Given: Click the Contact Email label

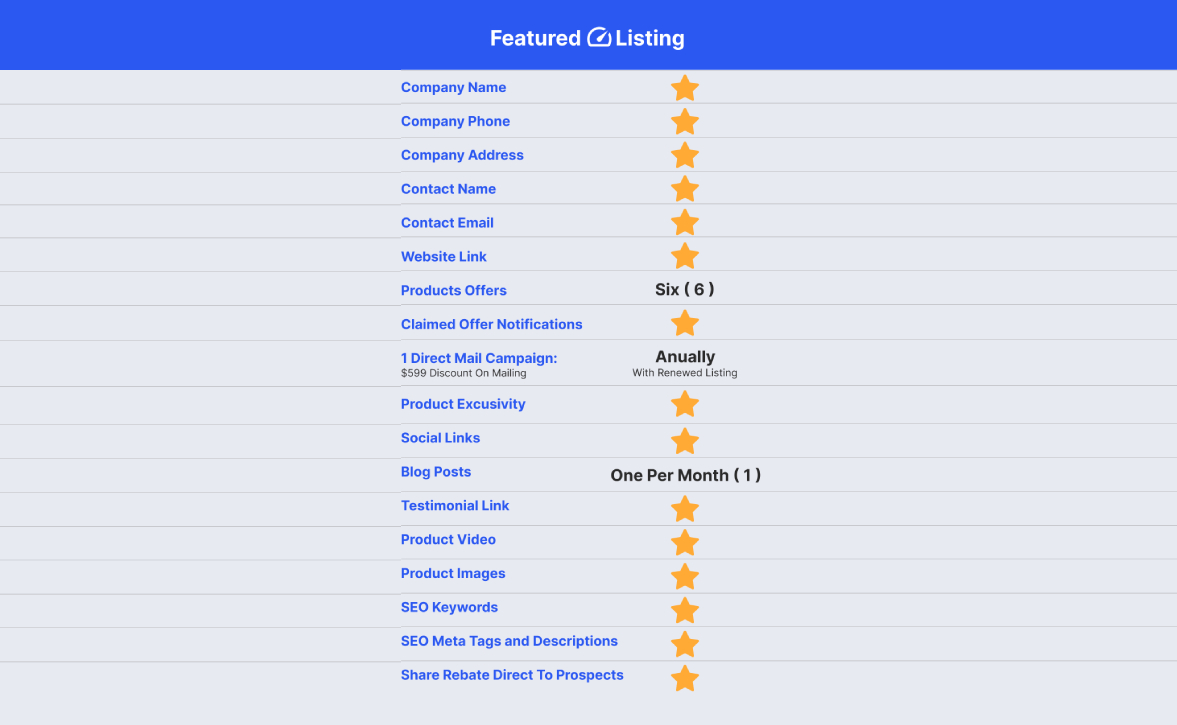Looking at the screenshot, I should point(447,223).
